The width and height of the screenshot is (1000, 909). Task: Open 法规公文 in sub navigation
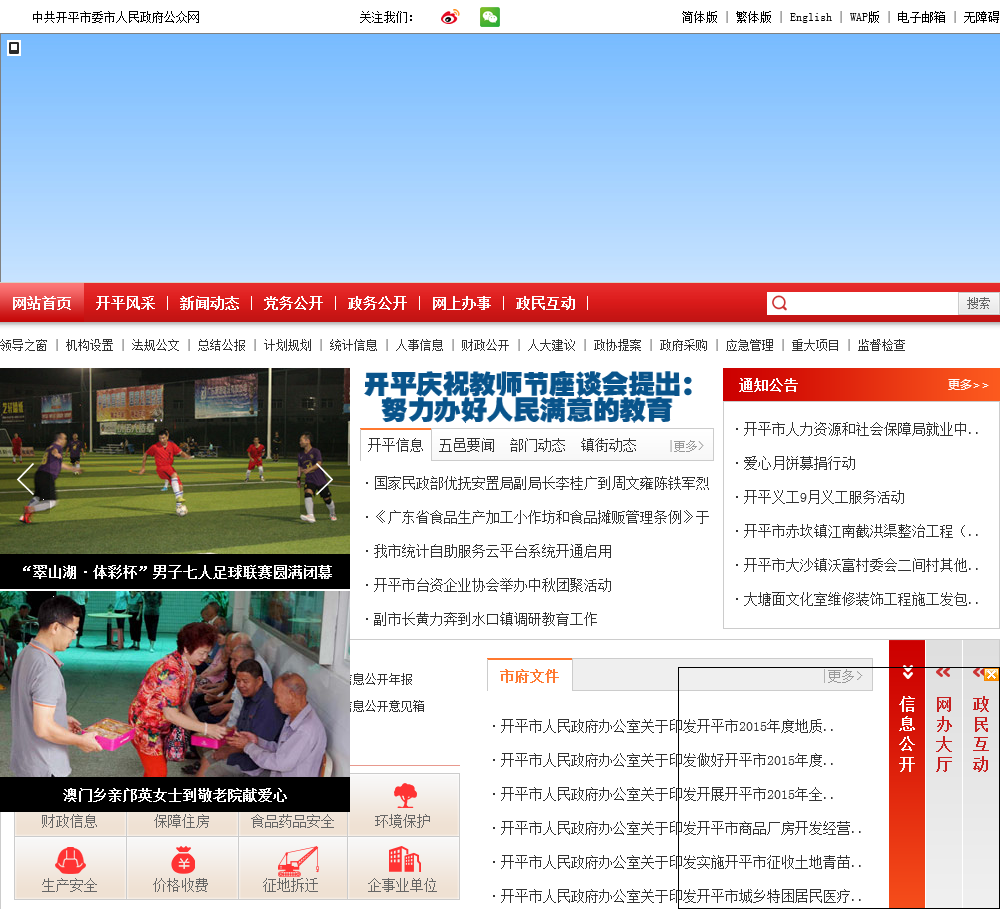click(156, 345)
